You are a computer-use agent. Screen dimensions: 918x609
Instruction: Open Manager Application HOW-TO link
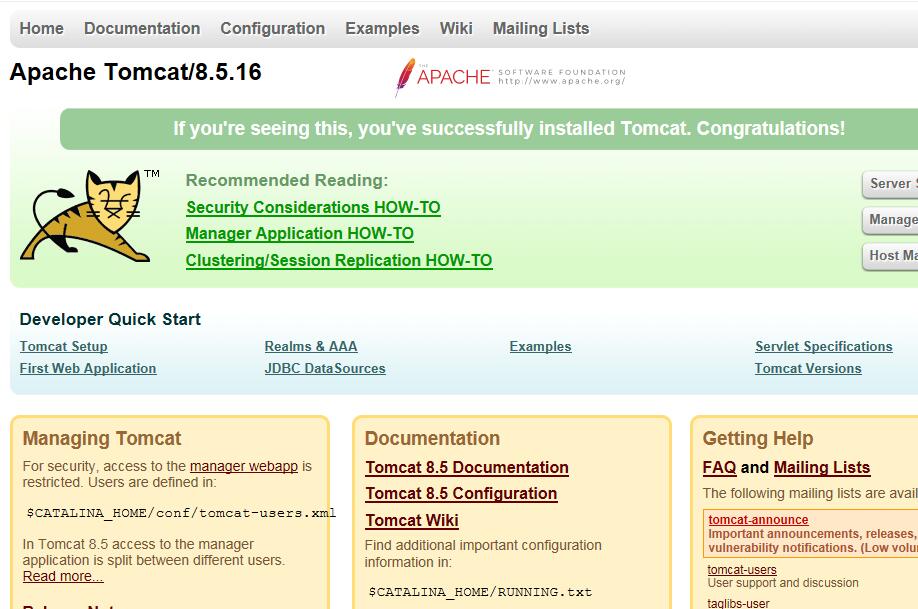[x=300, y=234]
